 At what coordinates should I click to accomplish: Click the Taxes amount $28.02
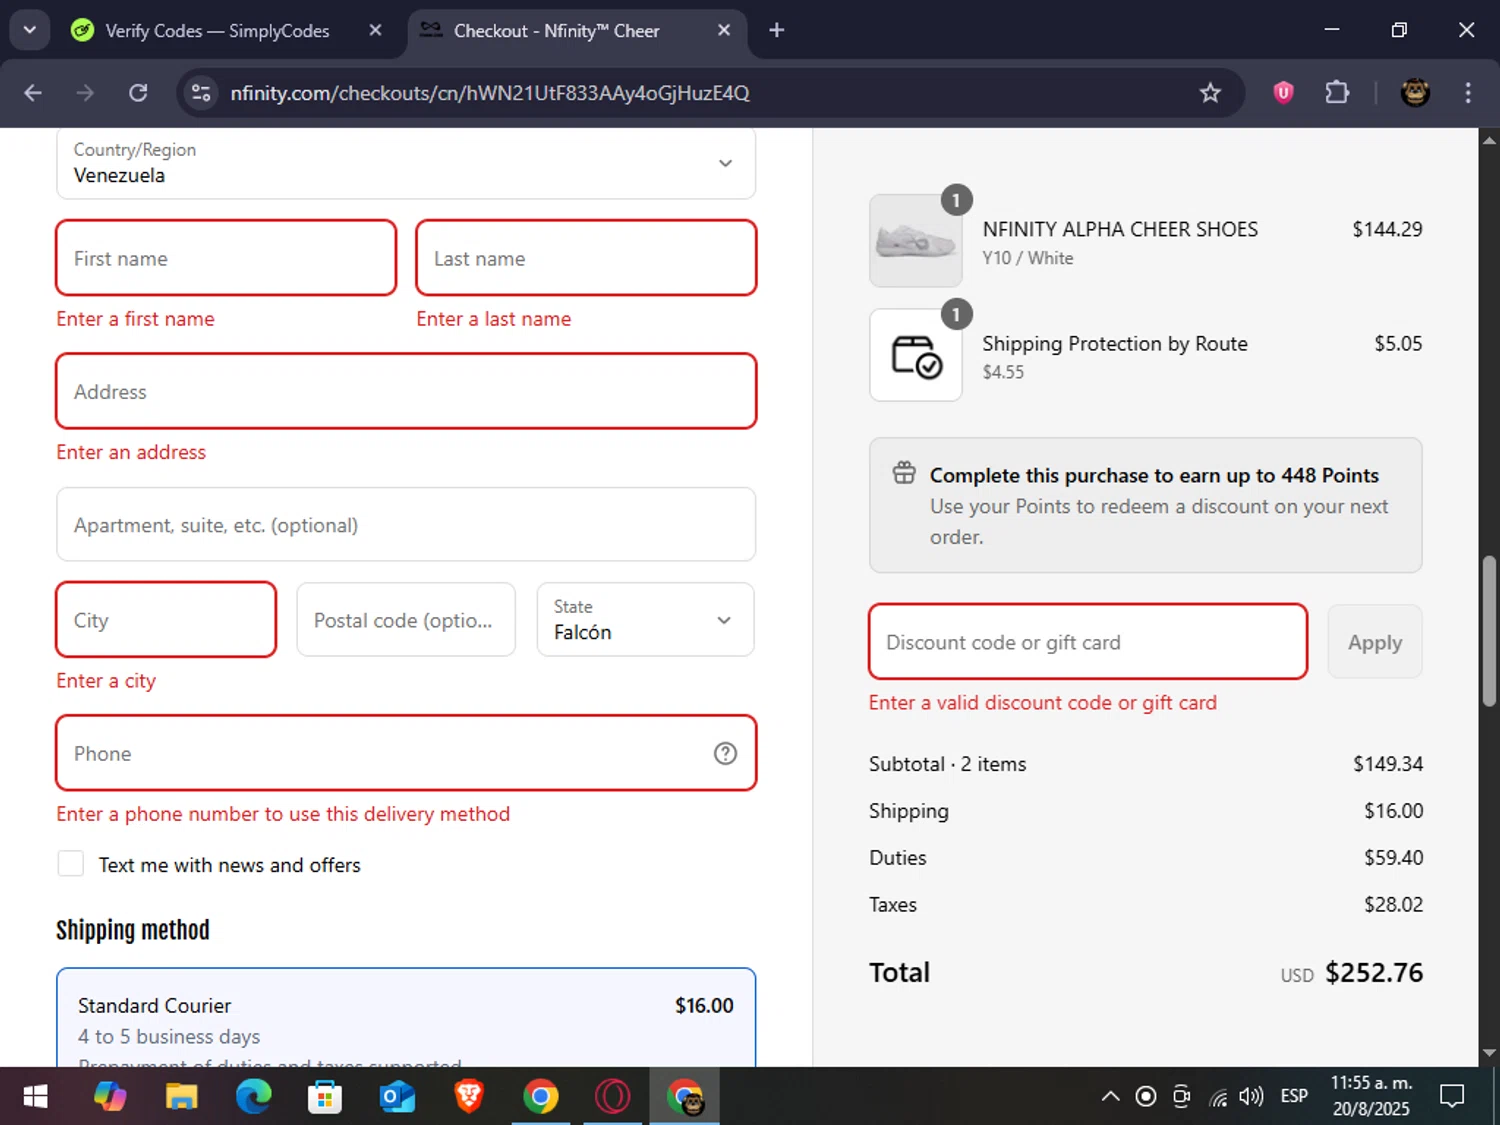[x=1394, y=904]
